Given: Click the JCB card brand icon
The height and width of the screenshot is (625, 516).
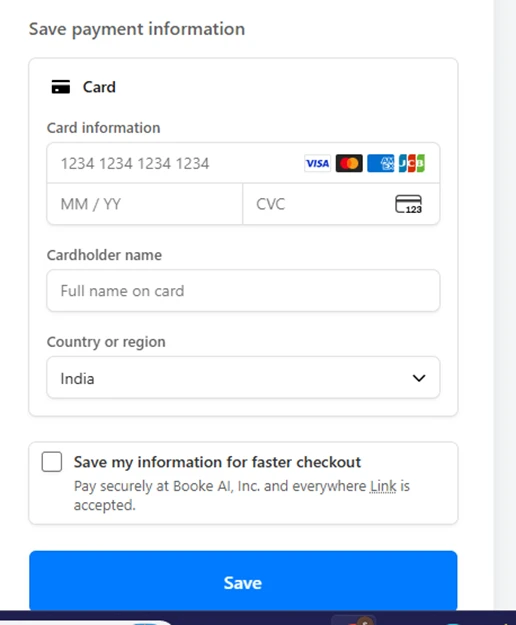Looking at the screenshot, I should (x=412, y=163).
